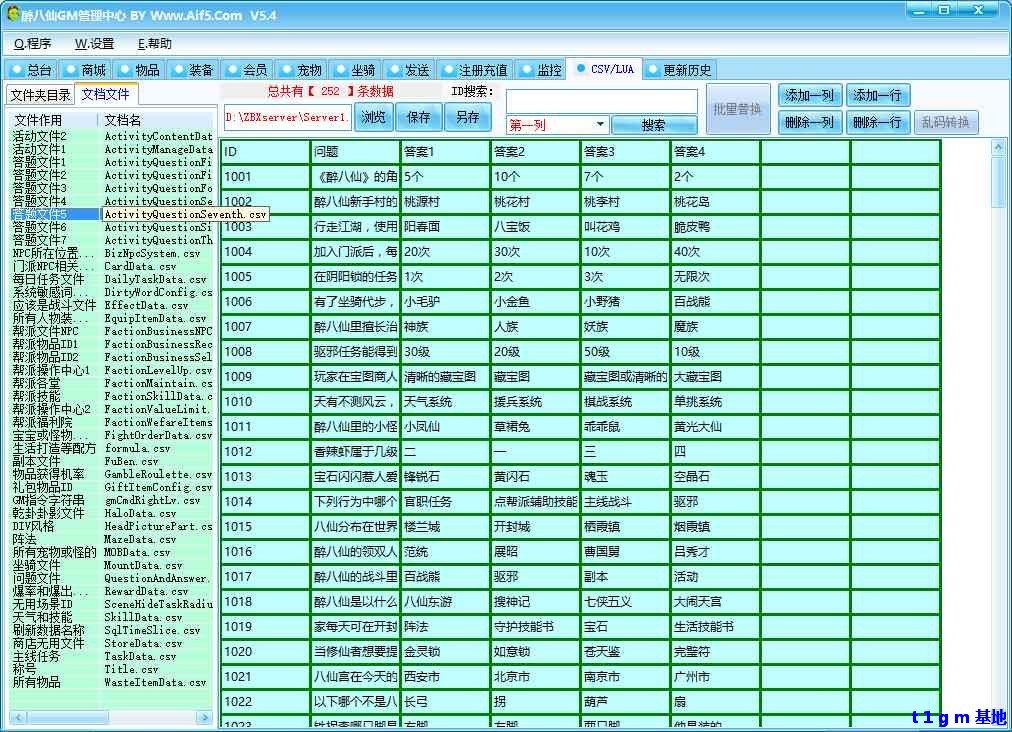Click the 添加一行 add row button
Screen dimensions: 1012x732
tap(877, 96)
